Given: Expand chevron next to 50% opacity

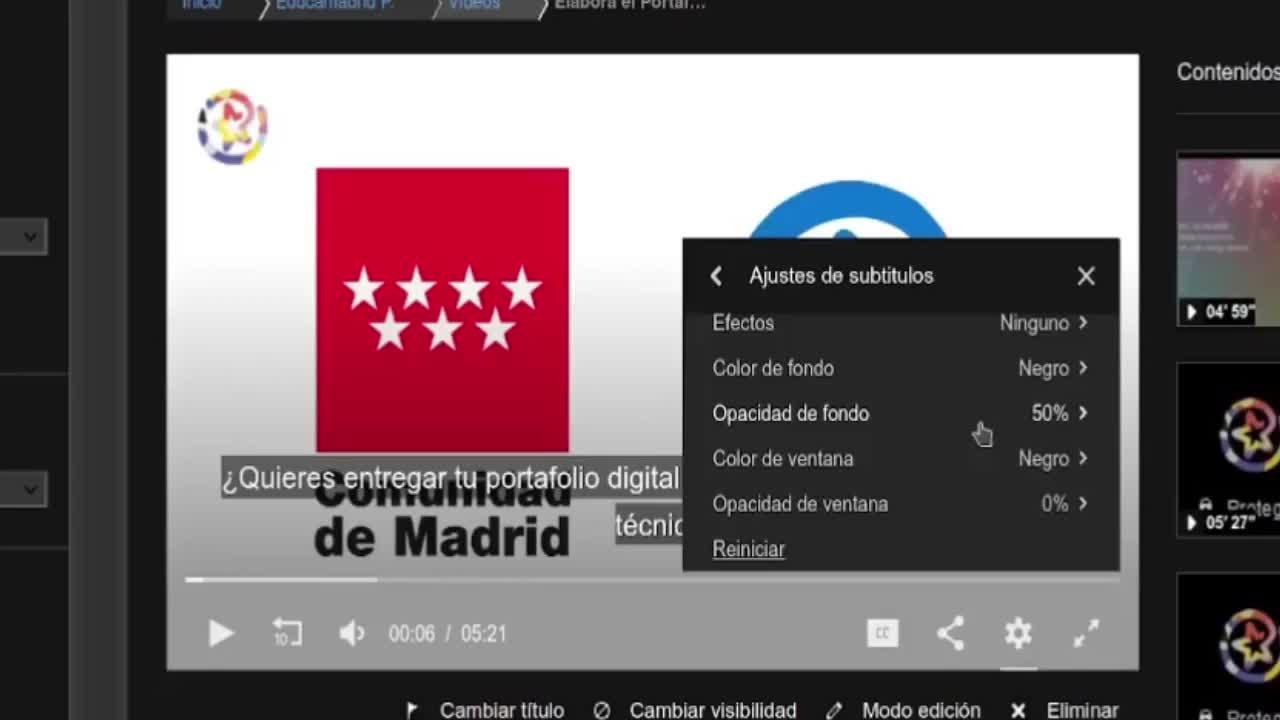Looking at the screenshot, I should pos(1083,413).
